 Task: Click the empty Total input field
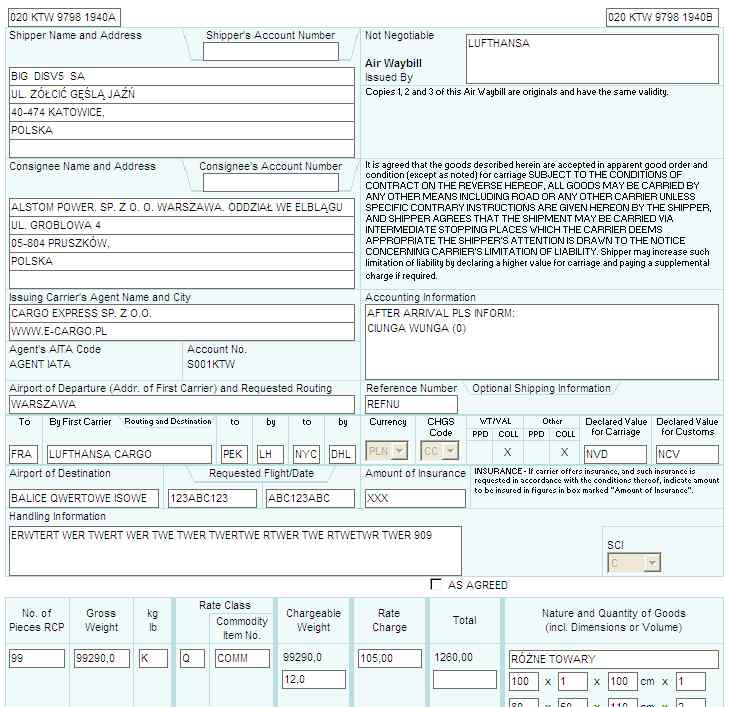tap(465, 680)
